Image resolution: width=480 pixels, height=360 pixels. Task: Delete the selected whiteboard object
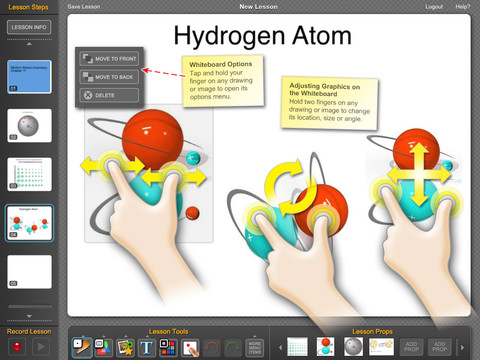109,95
